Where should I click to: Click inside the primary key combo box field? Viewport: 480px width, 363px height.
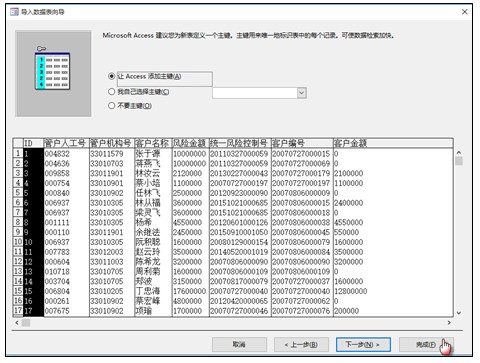click(x=255, y=93)
